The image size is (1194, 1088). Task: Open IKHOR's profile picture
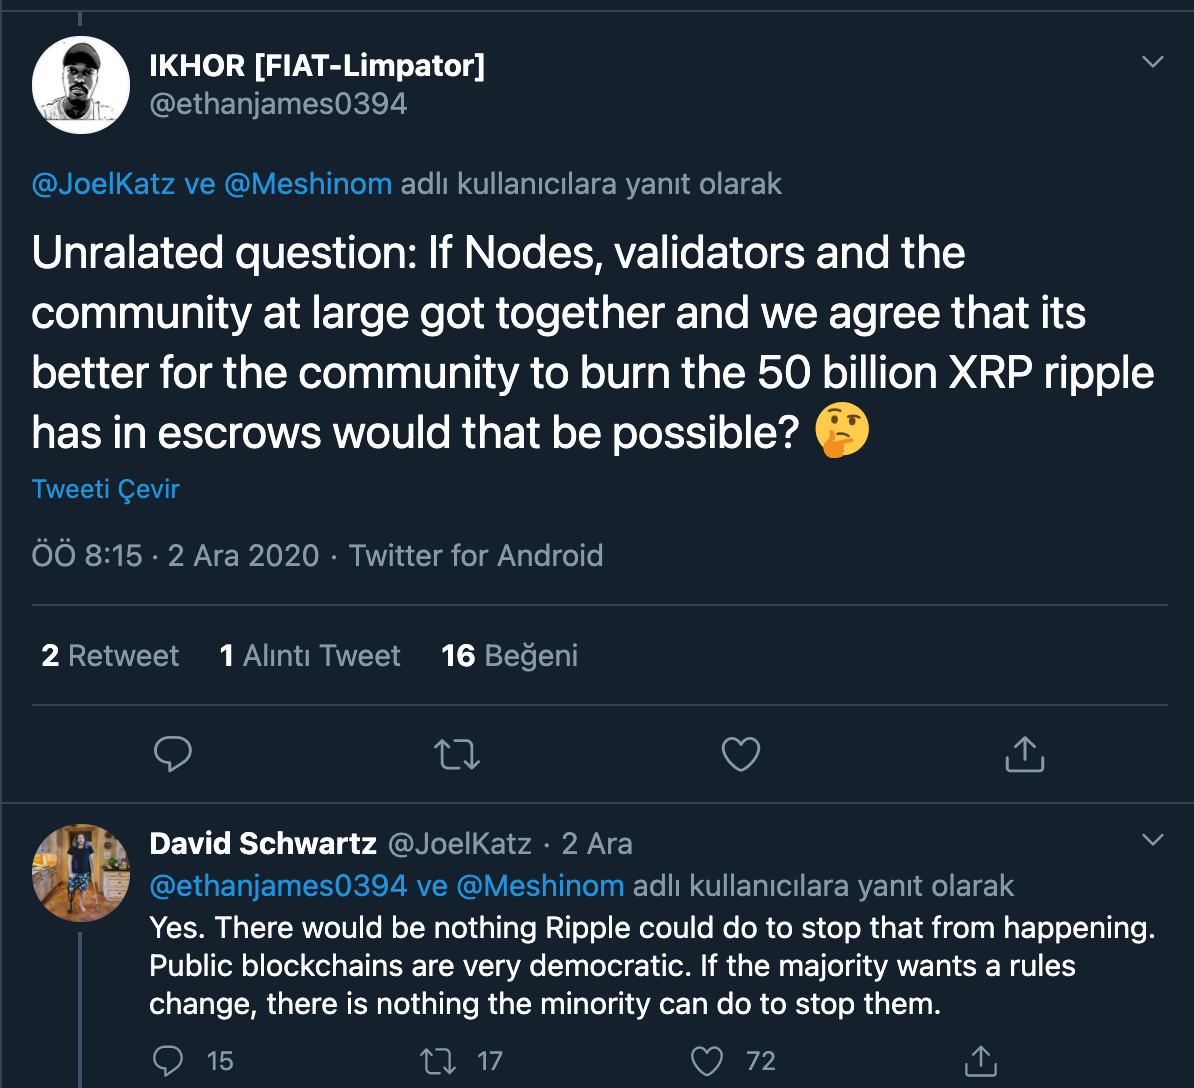81,85
